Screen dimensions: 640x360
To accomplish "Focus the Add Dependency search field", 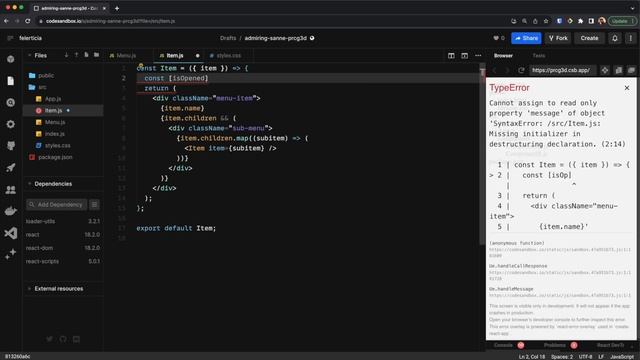I will coord(57,204).
